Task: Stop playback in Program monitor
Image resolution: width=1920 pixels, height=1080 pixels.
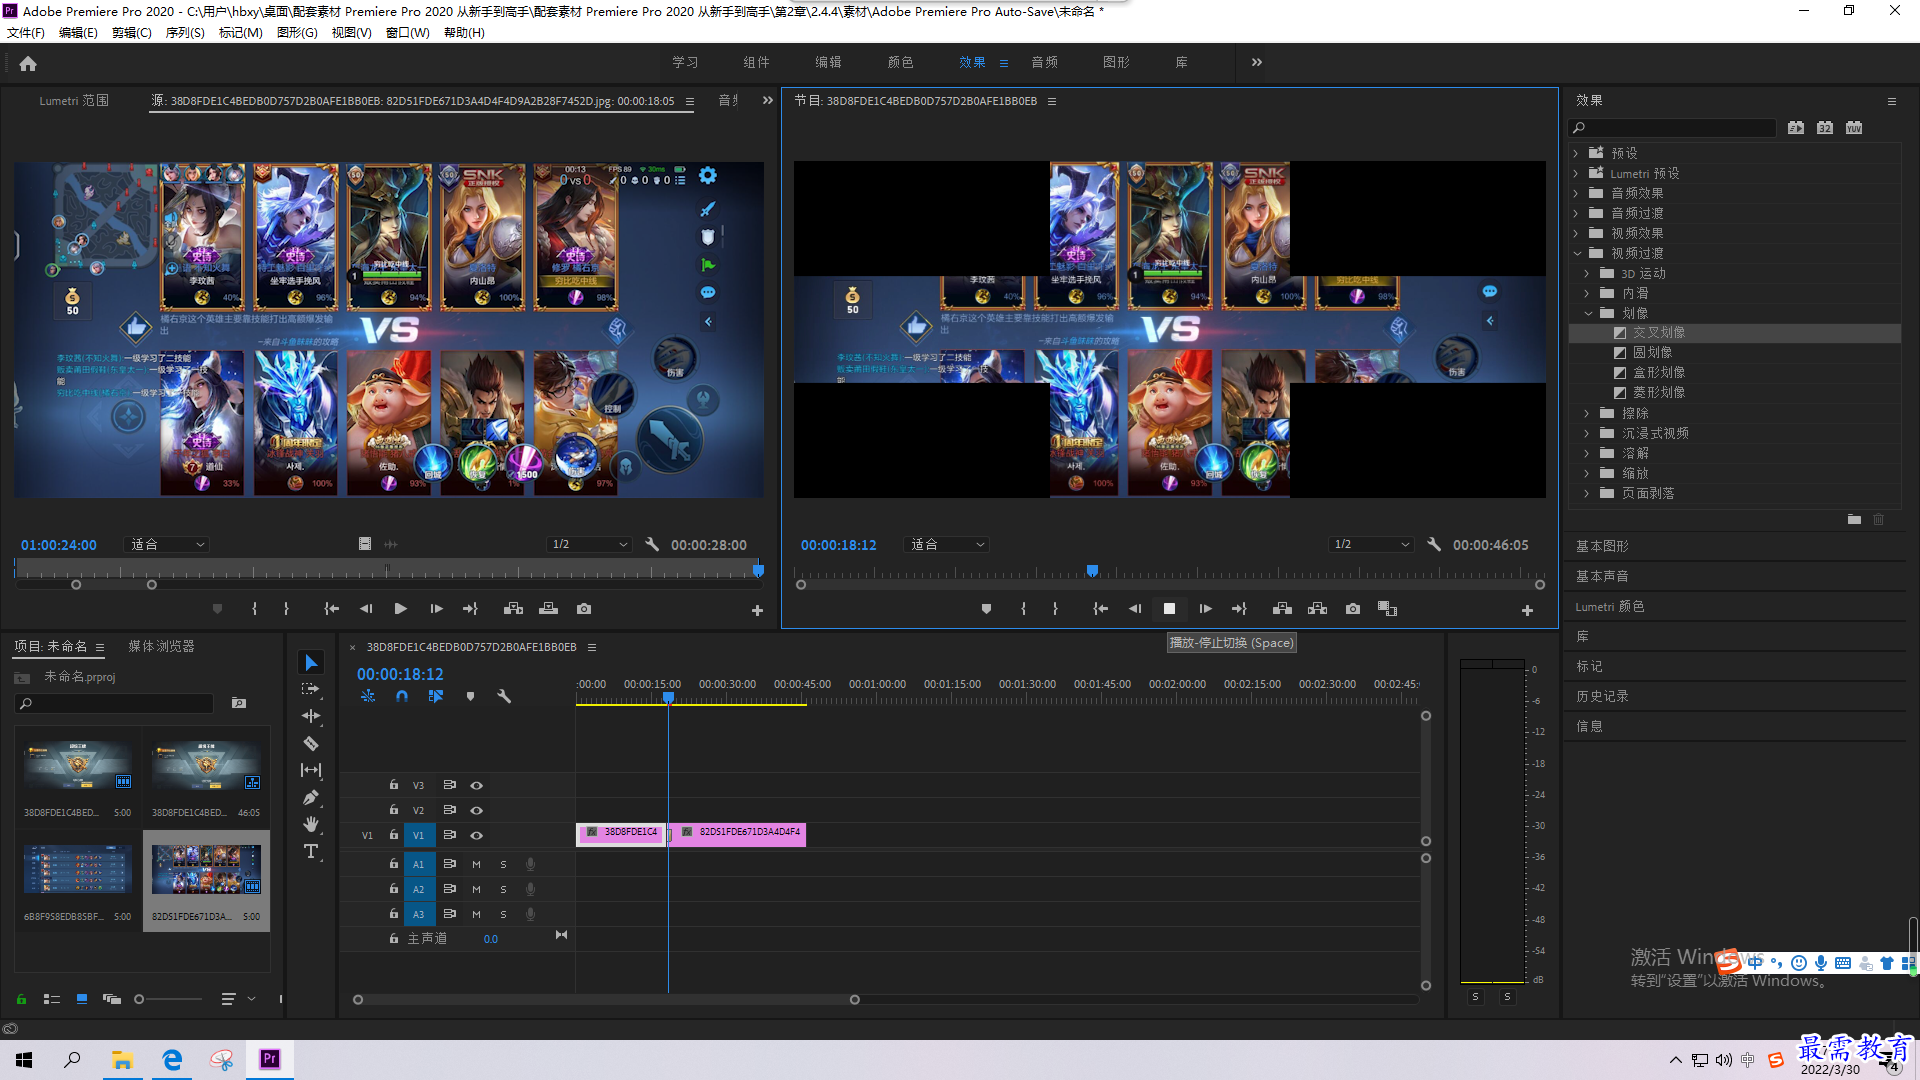Action: pyautogui.click(x=1169, y=609)
